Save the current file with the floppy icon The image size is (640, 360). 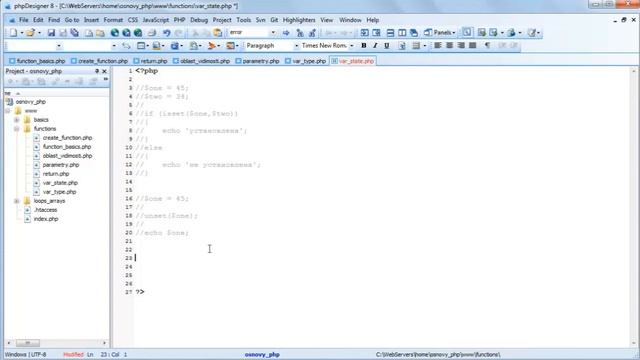pos(51,33)
